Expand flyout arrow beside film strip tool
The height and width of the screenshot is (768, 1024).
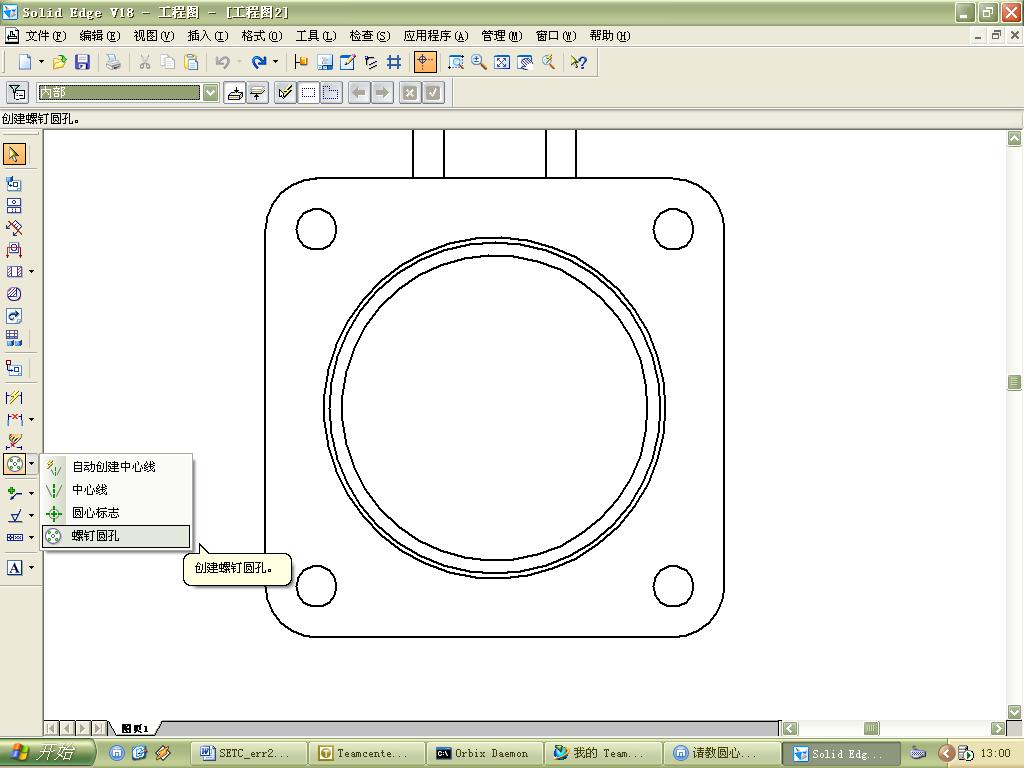click(31, 272)
